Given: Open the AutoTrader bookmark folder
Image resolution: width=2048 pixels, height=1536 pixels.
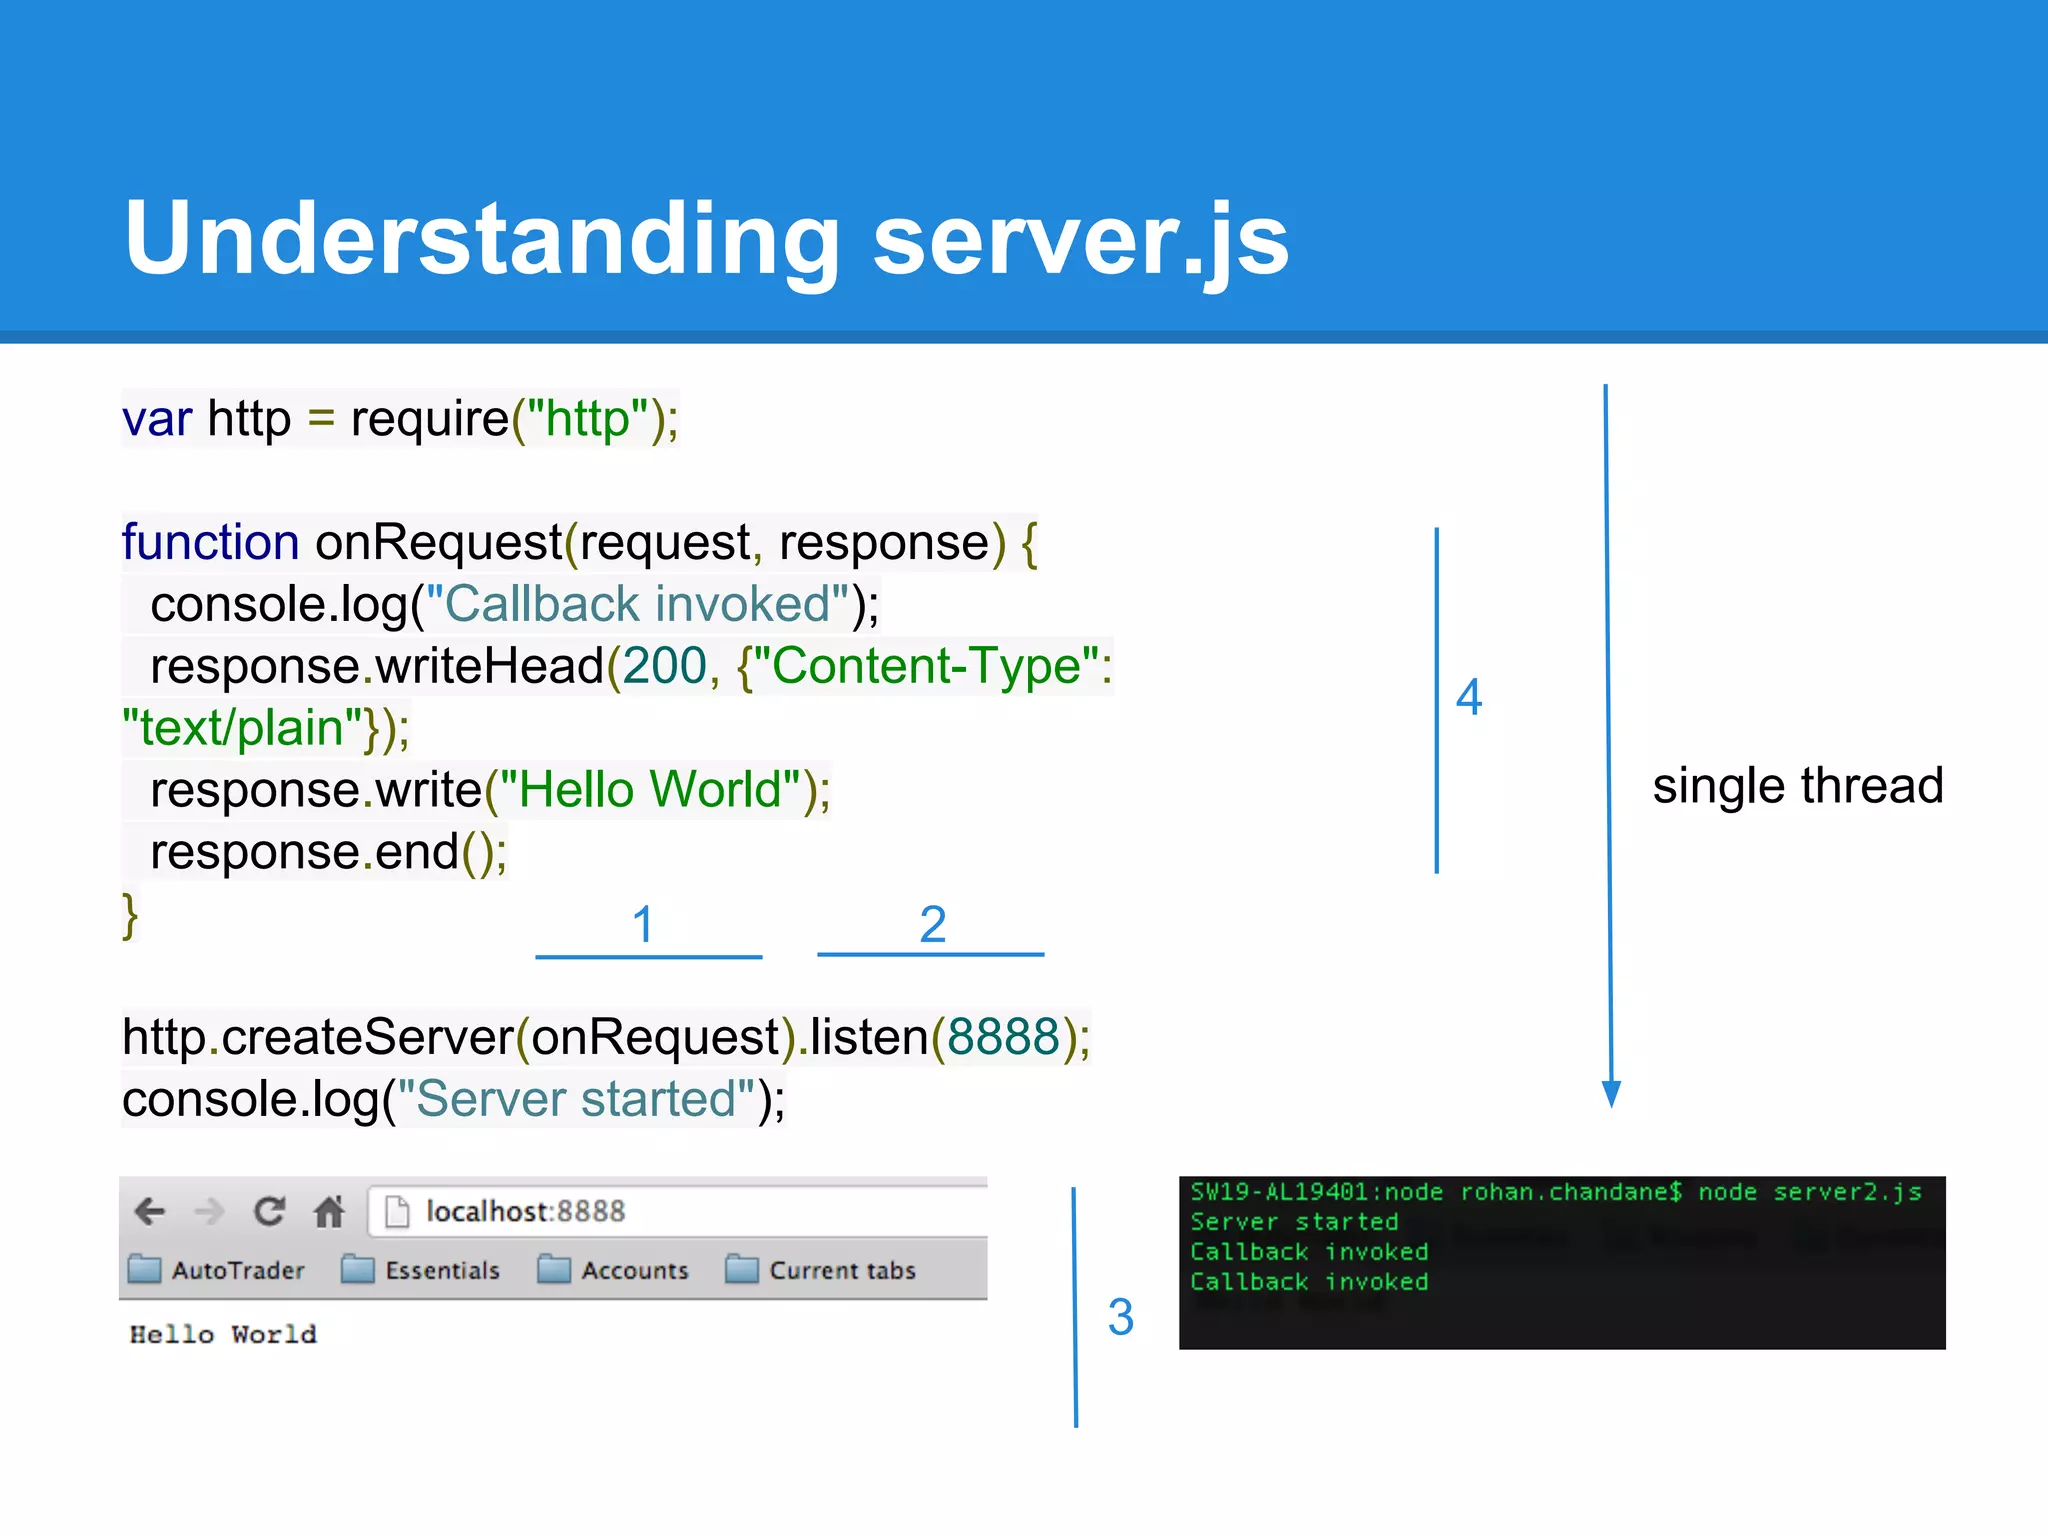Looking at the screenshot, I should click(217, 1270).
